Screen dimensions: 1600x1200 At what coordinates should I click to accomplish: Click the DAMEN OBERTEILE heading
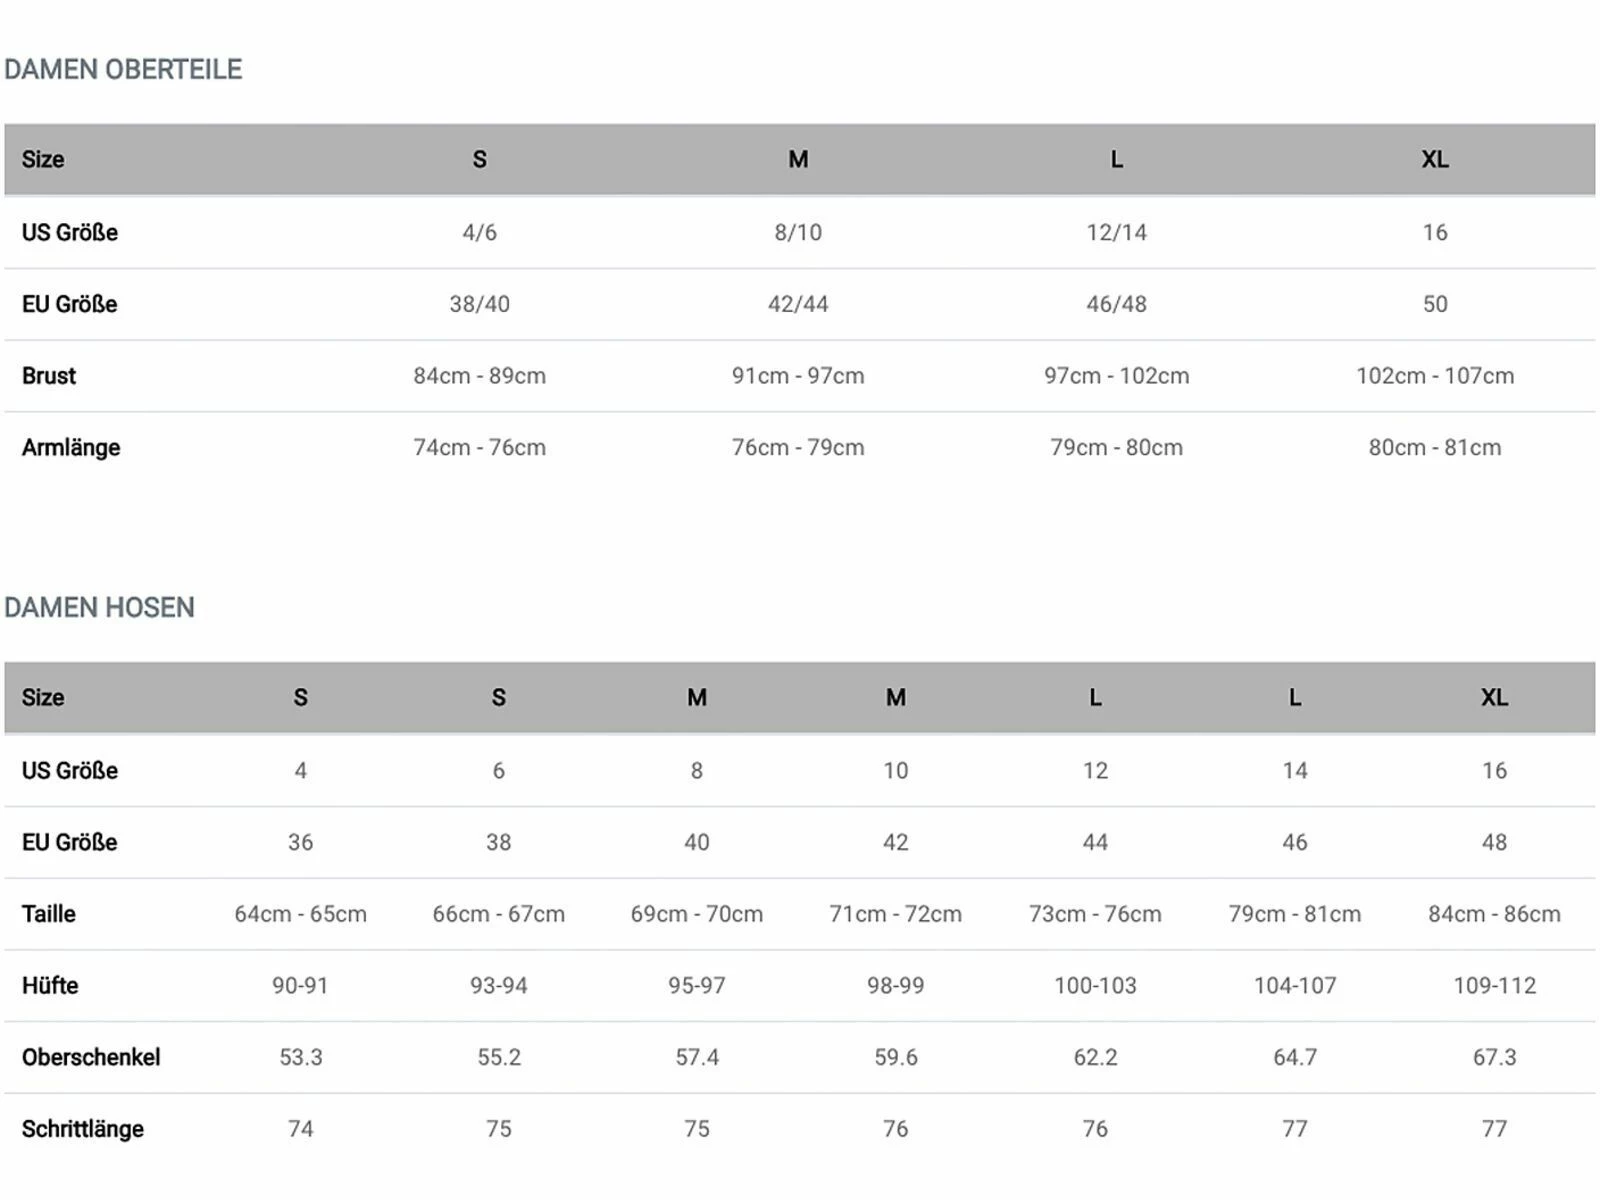tap(123, 69)
